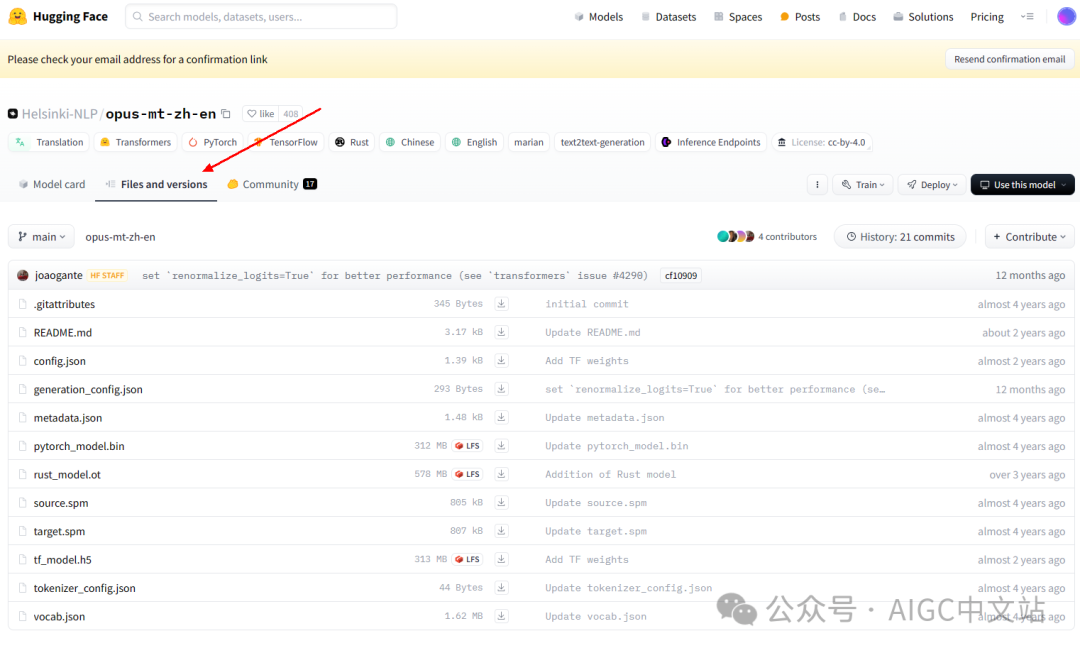Click the TensorFlow tag
Viewport: 1080px width, 653px height.
tap(286, 142)
